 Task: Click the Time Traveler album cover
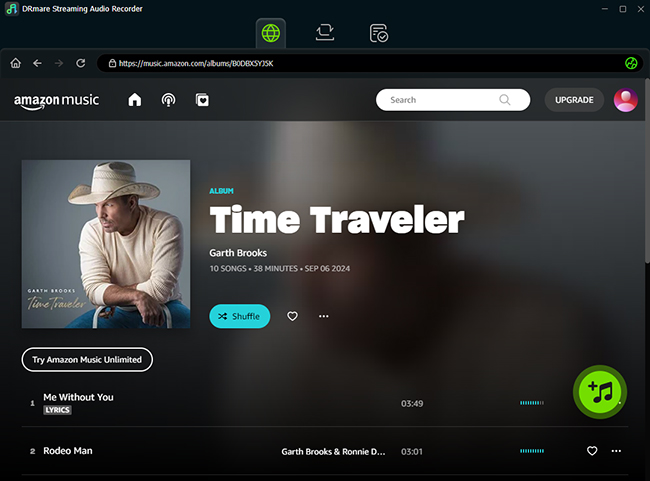106,244
